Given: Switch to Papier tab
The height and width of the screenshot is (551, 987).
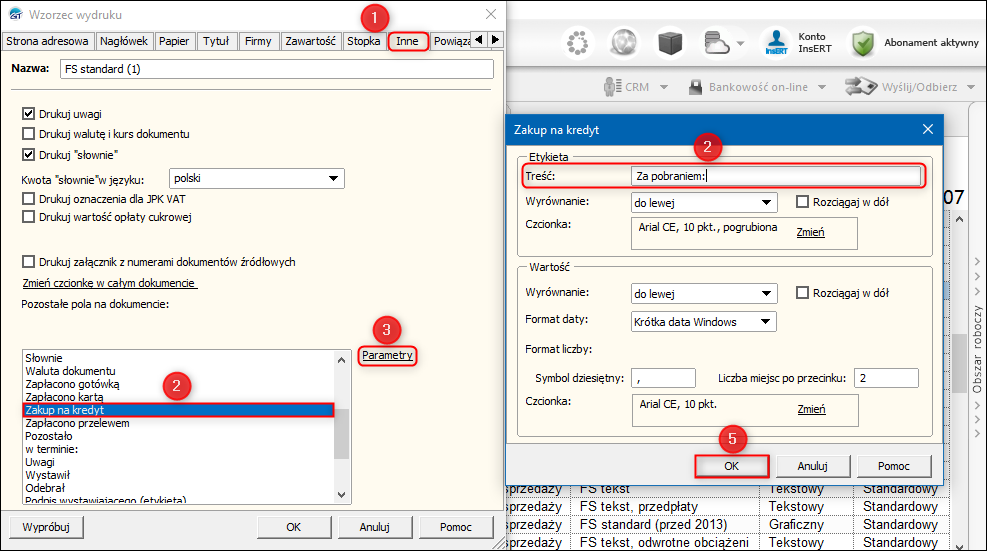Looking at the screenshot, I should [174, 41].
